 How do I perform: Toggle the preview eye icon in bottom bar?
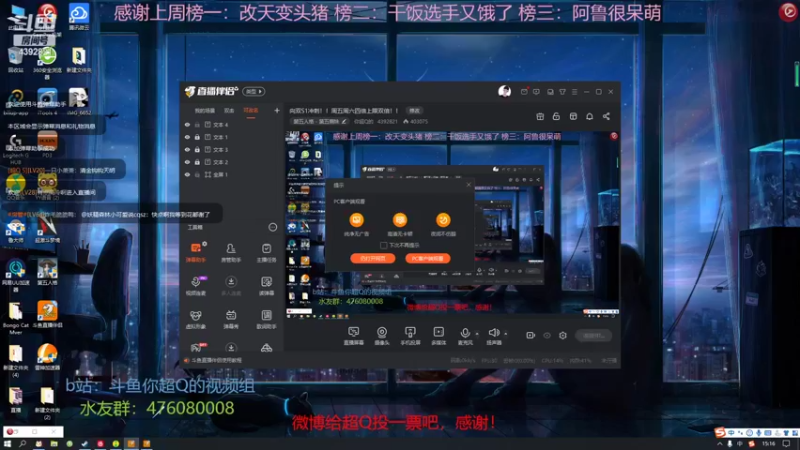click(x=547, y=335)
